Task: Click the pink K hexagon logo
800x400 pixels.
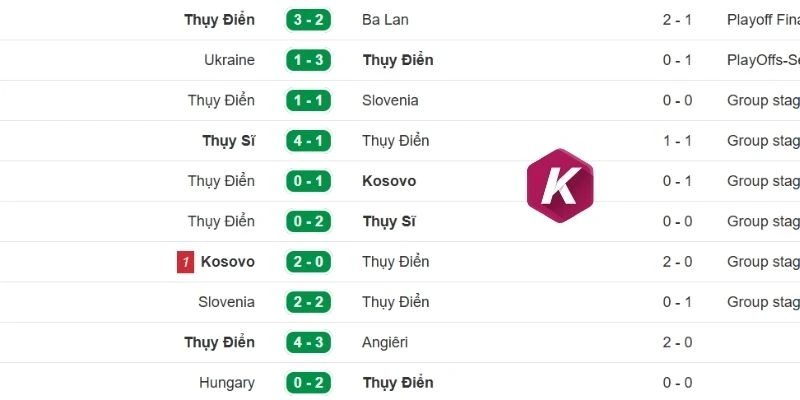Action: click(x=560, y=185)
